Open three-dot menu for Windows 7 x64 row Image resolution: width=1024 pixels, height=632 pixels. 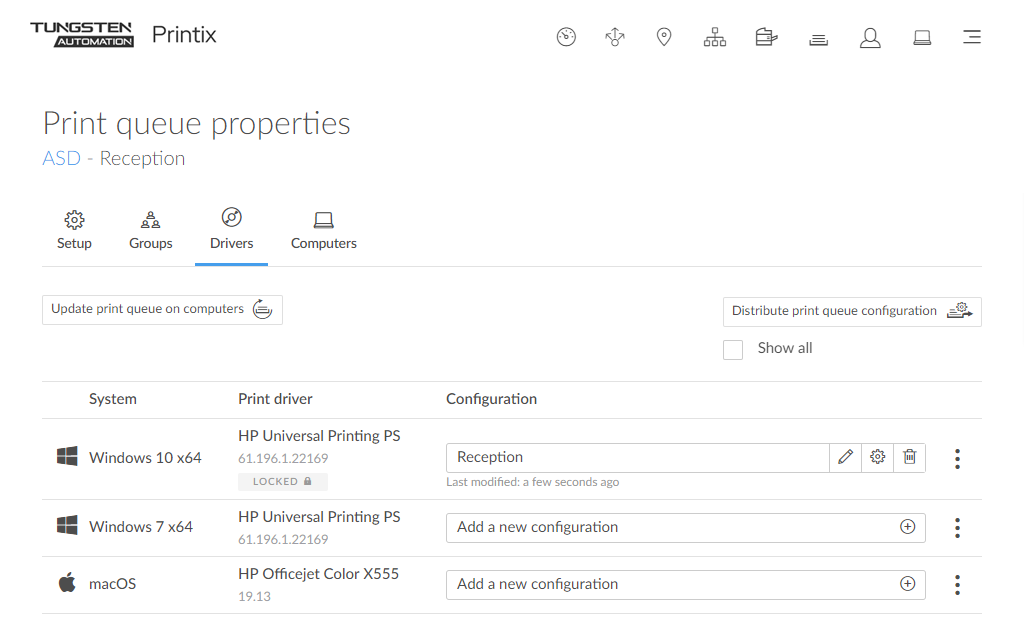pyautogui.click(x=957, y=528)
